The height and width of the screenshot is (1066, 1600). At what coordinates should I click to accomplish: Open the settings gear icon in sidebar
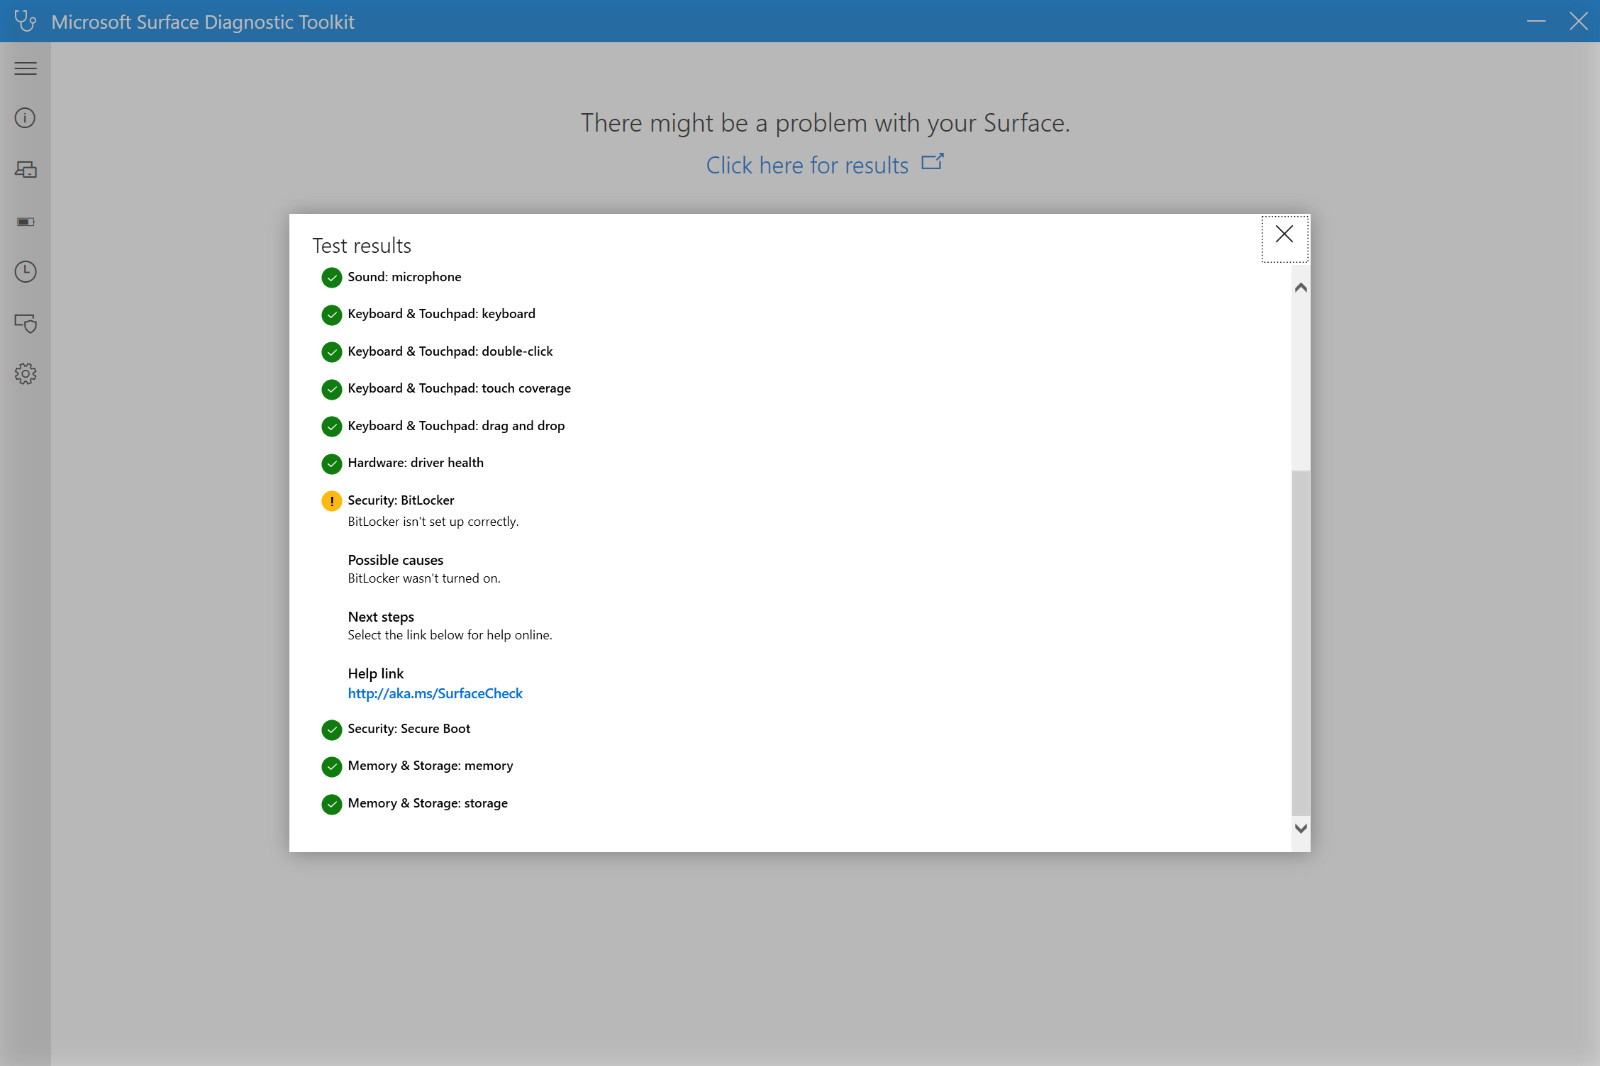(x=26, y=374)
